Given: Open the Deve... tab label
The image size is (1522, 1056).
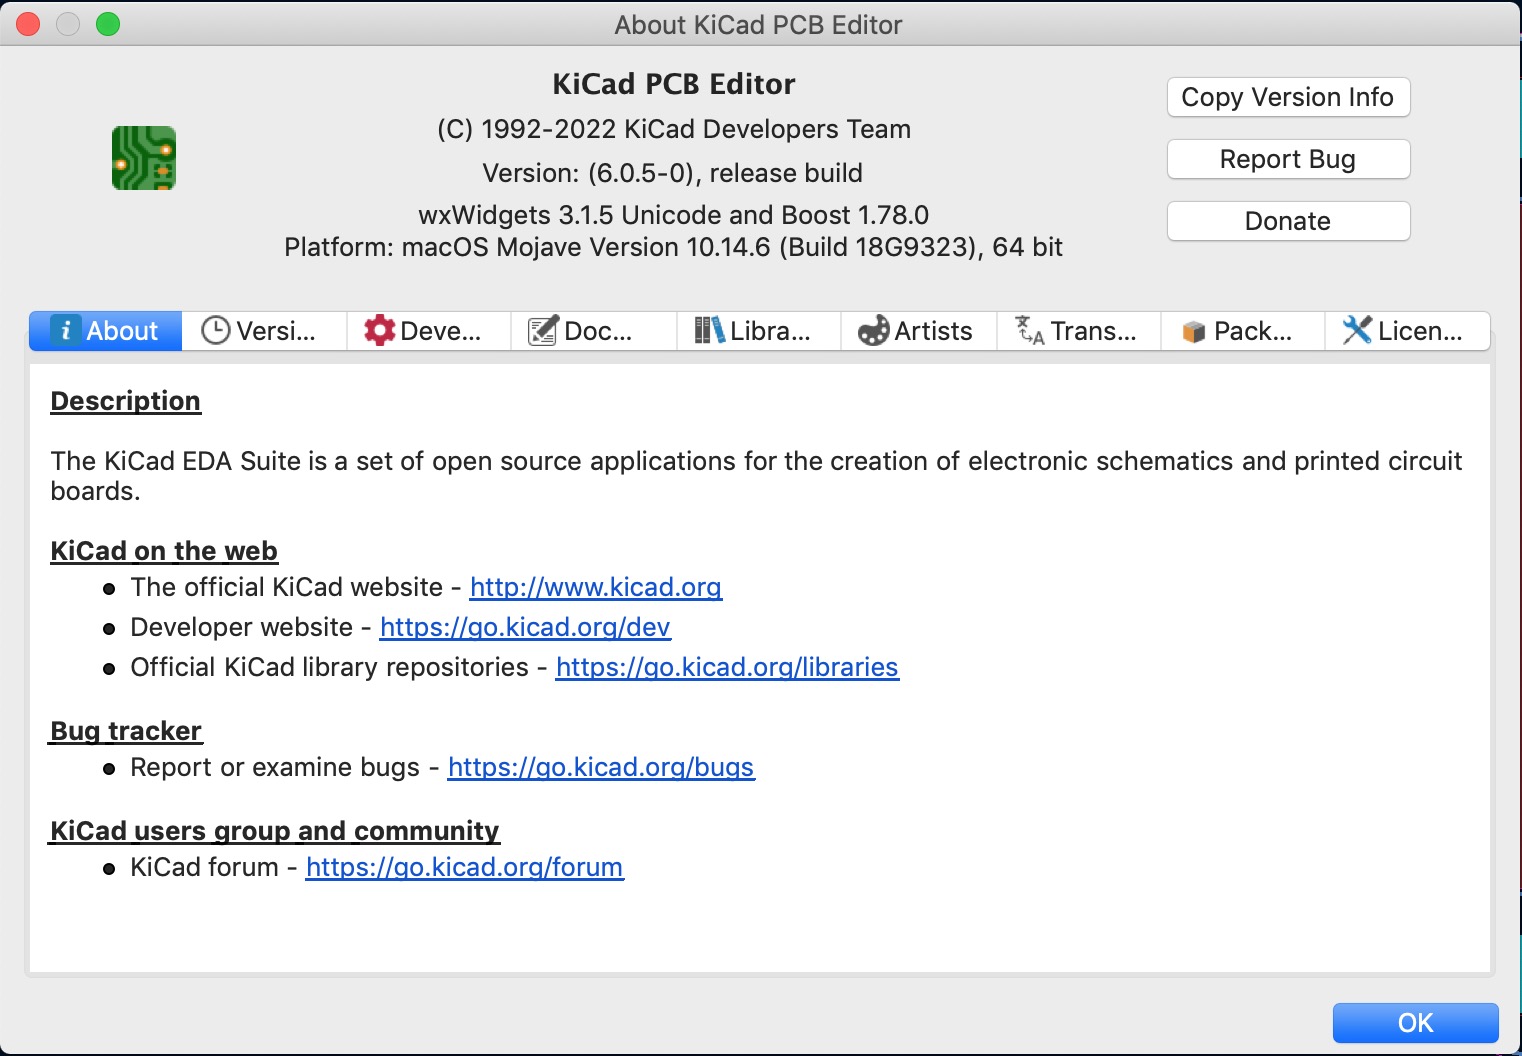Looking at the screenshot, I should 440,331.
